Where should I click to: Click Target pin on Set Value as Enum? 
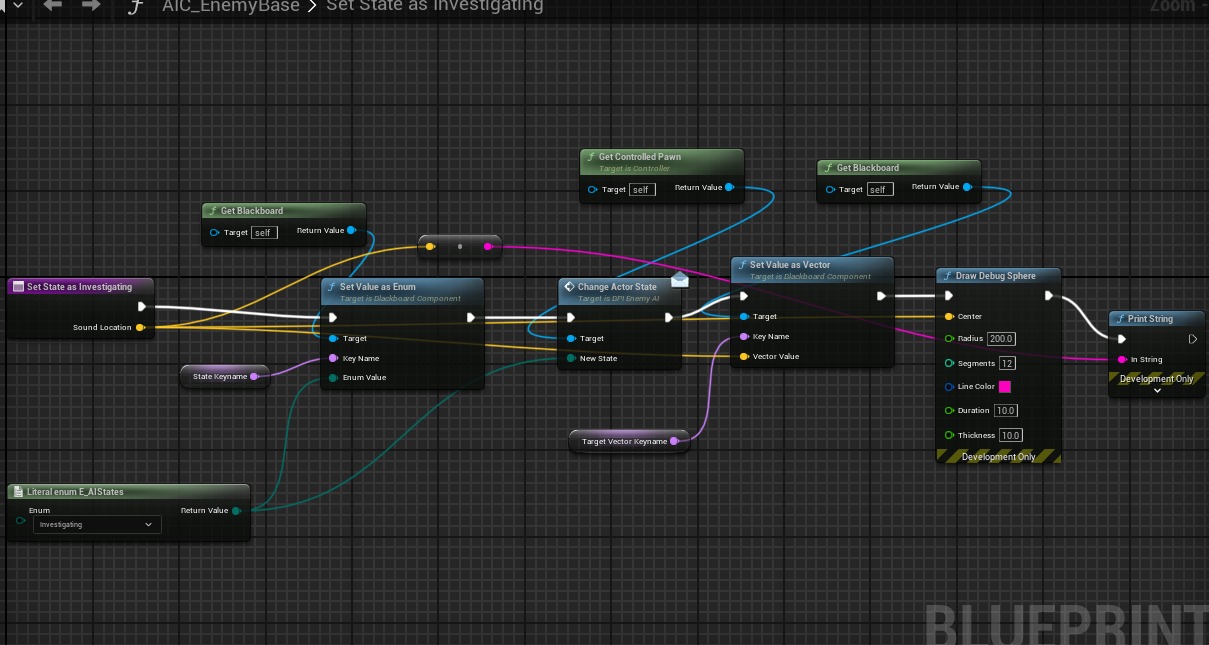[333, 339]
